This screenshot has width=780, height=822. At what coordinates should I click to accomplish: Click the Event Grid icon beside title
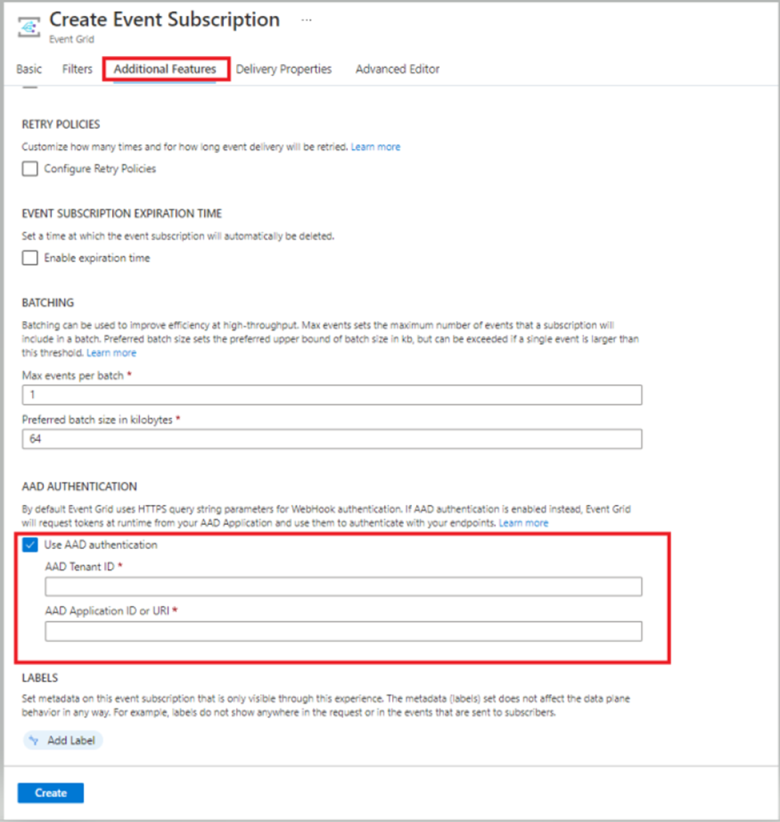[x=29, y=27]
